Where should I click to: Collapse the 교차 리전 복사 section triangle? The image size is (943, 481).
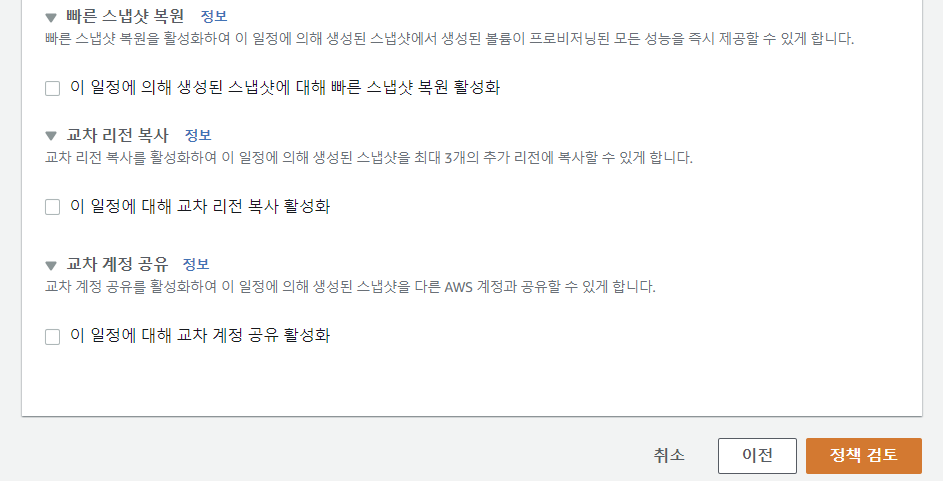(x=51, y=136)
